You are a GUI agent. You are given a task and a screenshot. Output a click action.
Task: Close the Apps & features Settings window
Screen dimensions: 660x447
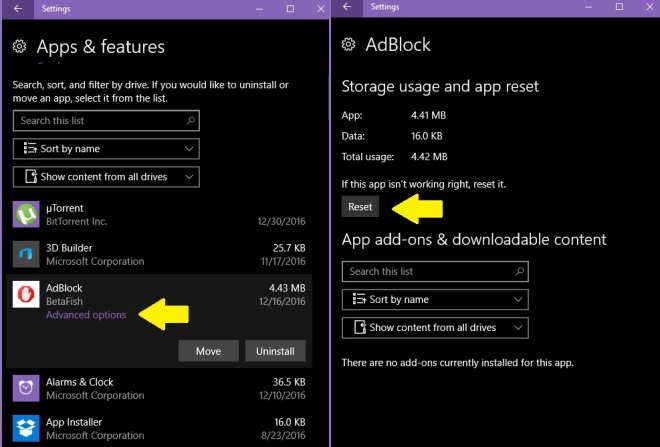pos(321,9)
